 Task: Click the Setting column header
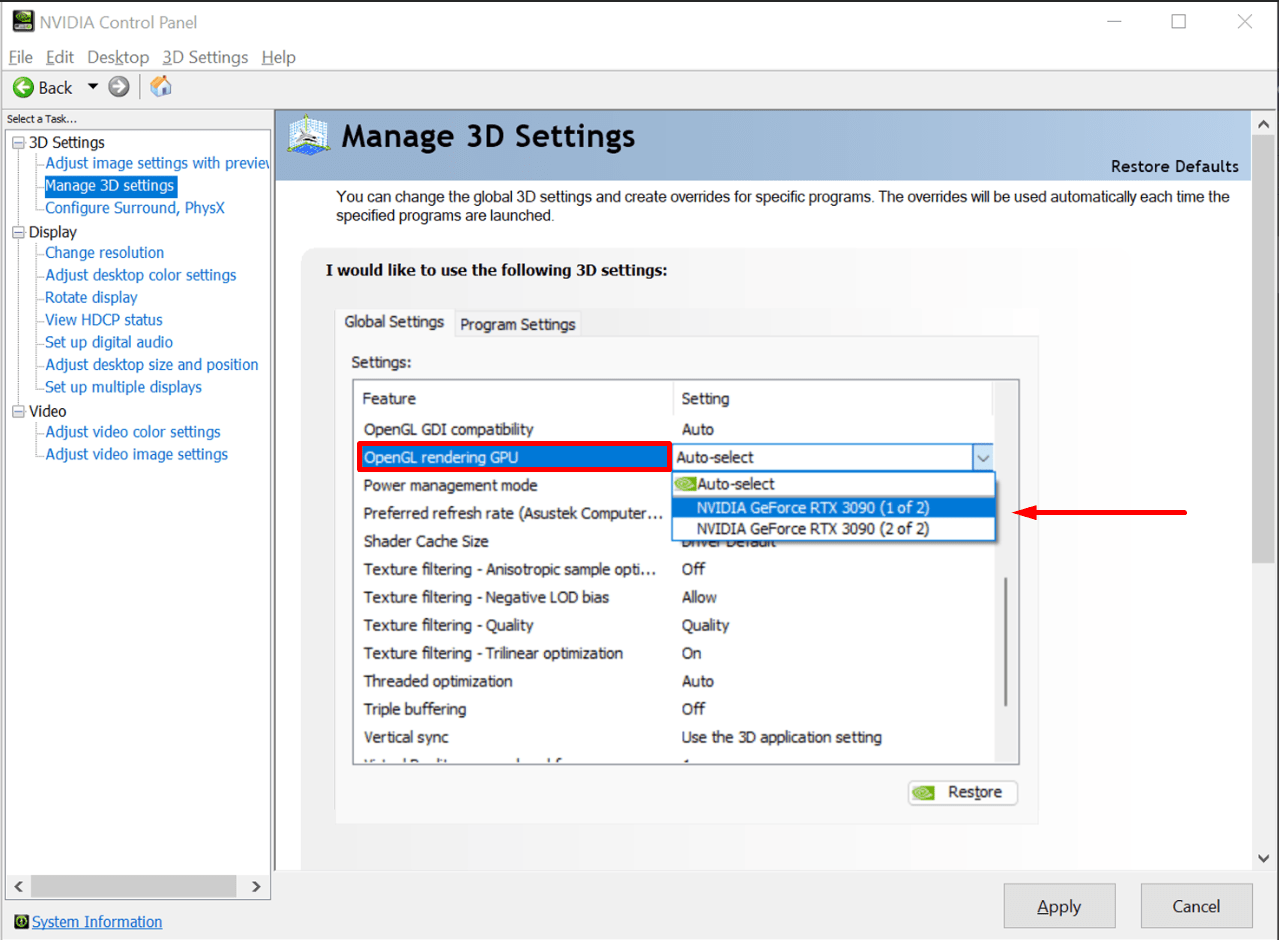[833, 399]
